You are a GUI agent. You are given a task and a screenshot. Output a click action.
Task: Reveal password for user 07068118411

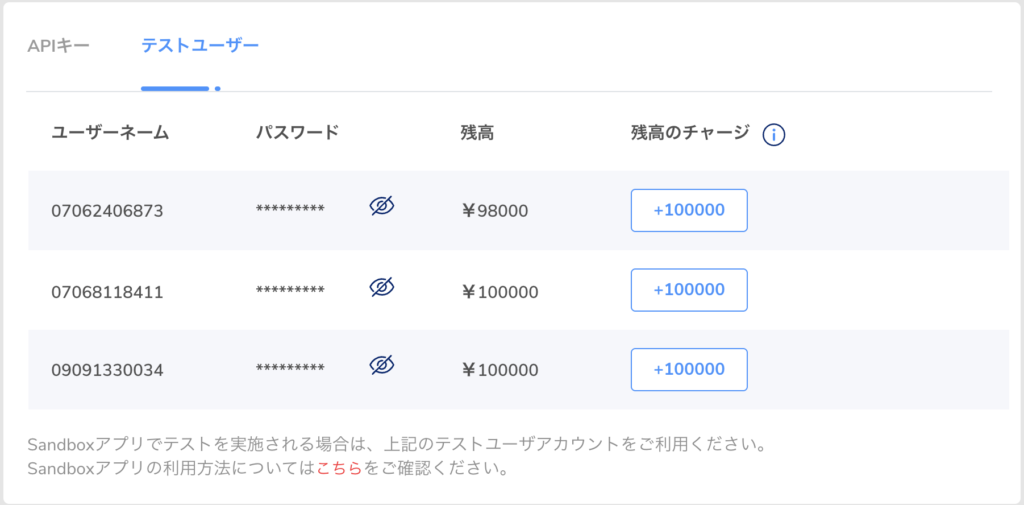click(x=382, y=288)
